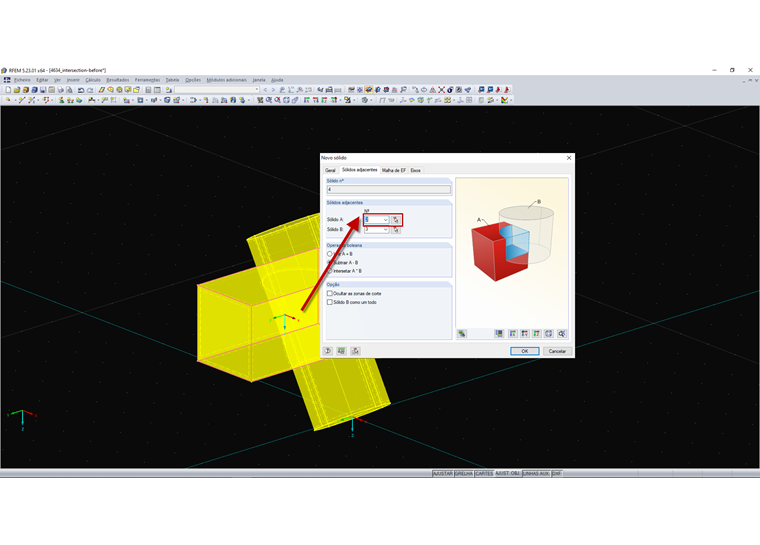Select the Intersetar A * B radio option

(330, 271)
